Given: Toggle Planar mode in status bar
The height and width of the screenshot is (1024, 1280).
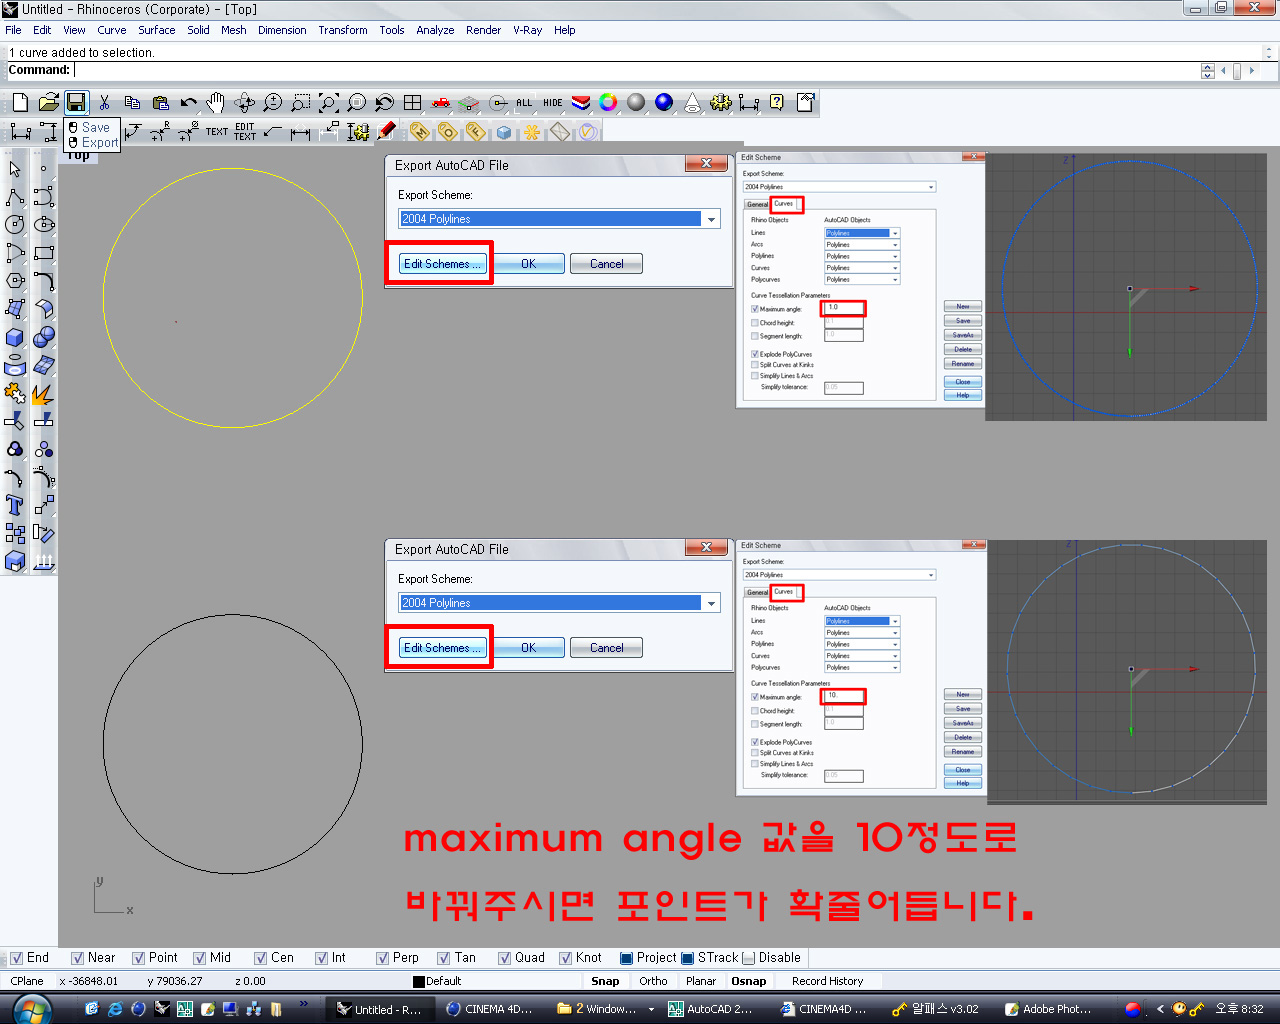Looking at the screenshot, I should click(700, 981).
